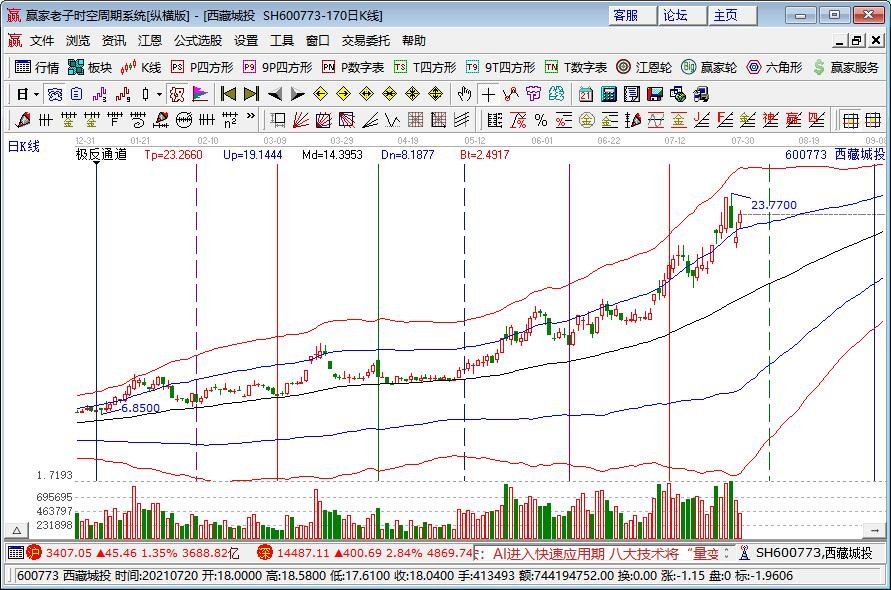Open the 交易委托 menu

[366, 41]
